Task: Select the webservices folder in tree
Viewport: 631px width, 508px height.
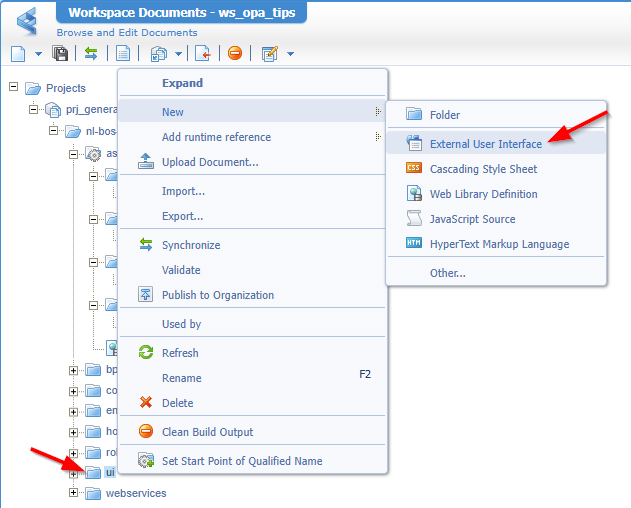Action: pyautogui.click(x=136, y=493)
